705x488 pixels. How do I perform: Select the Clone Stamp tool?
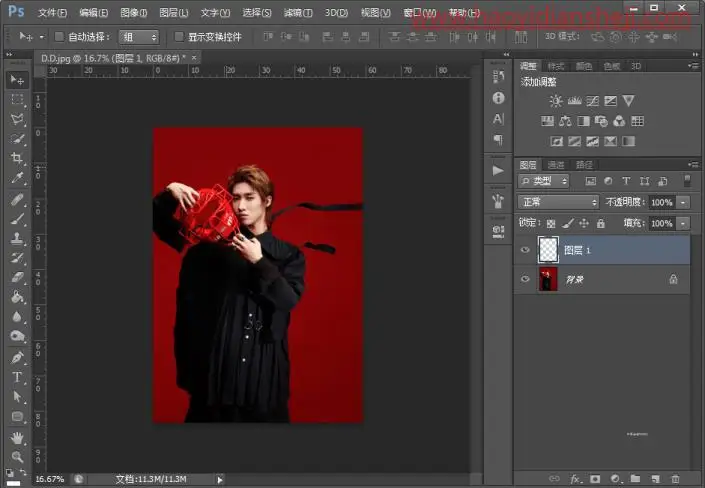point(17,238)
